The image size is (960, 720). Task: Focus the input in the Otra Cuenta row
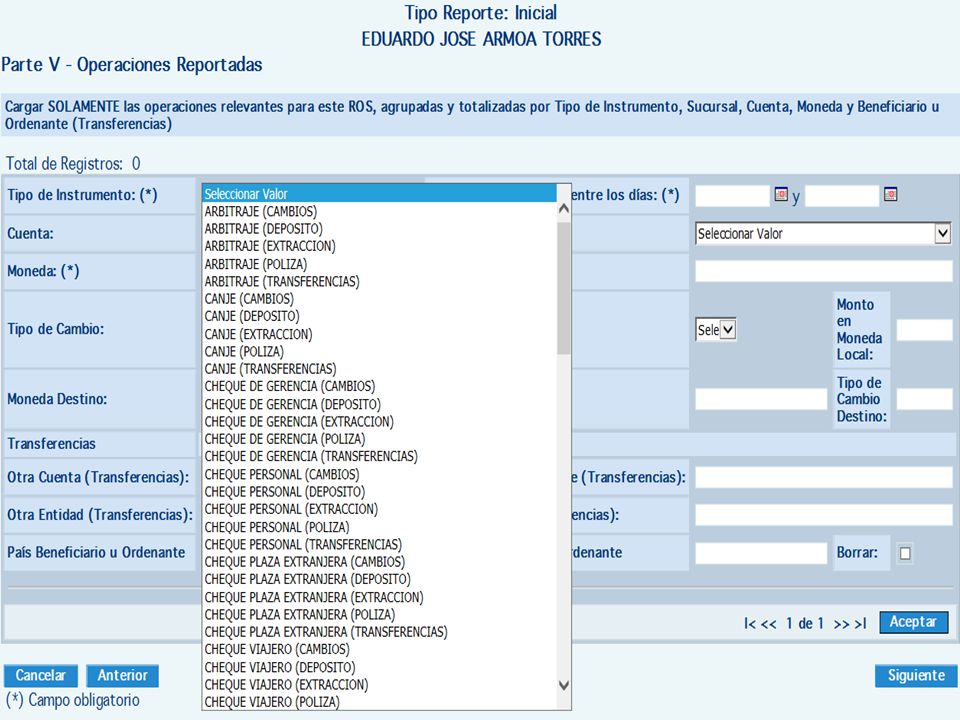coord(823,478)
